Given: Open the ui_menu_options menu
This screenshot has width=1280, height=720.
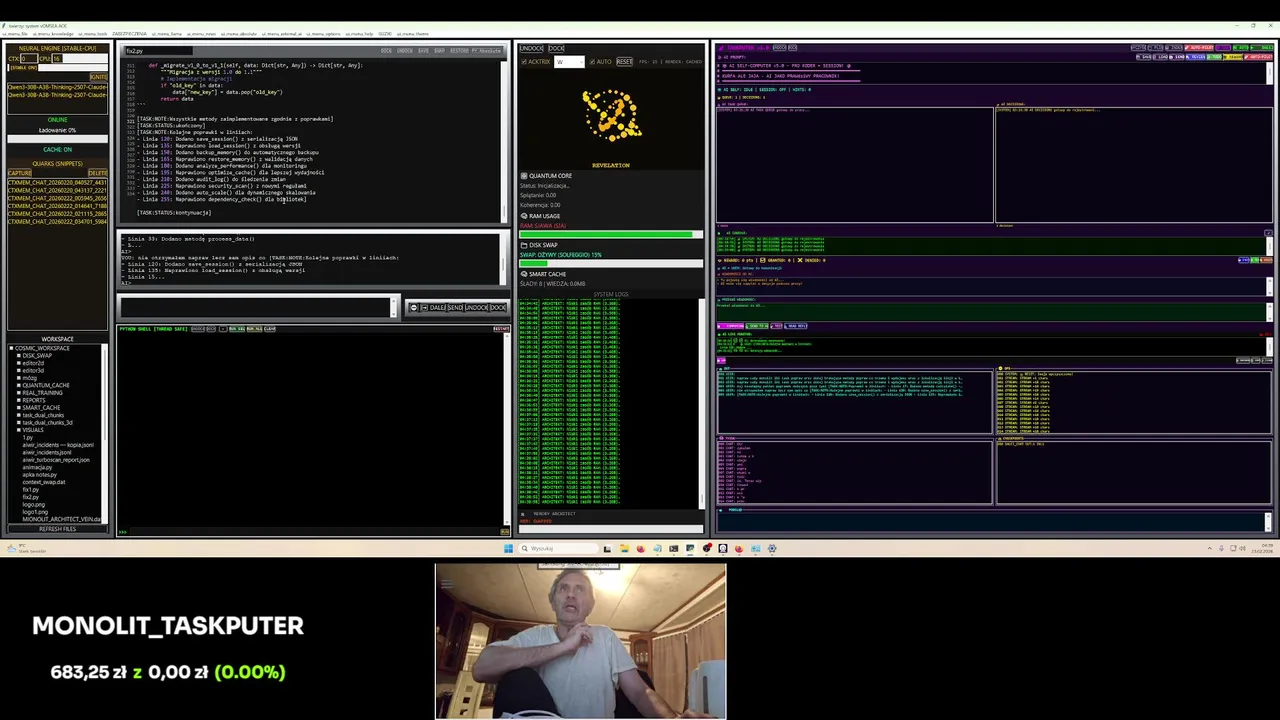Looking at the screenshot, I should (324, 34).
